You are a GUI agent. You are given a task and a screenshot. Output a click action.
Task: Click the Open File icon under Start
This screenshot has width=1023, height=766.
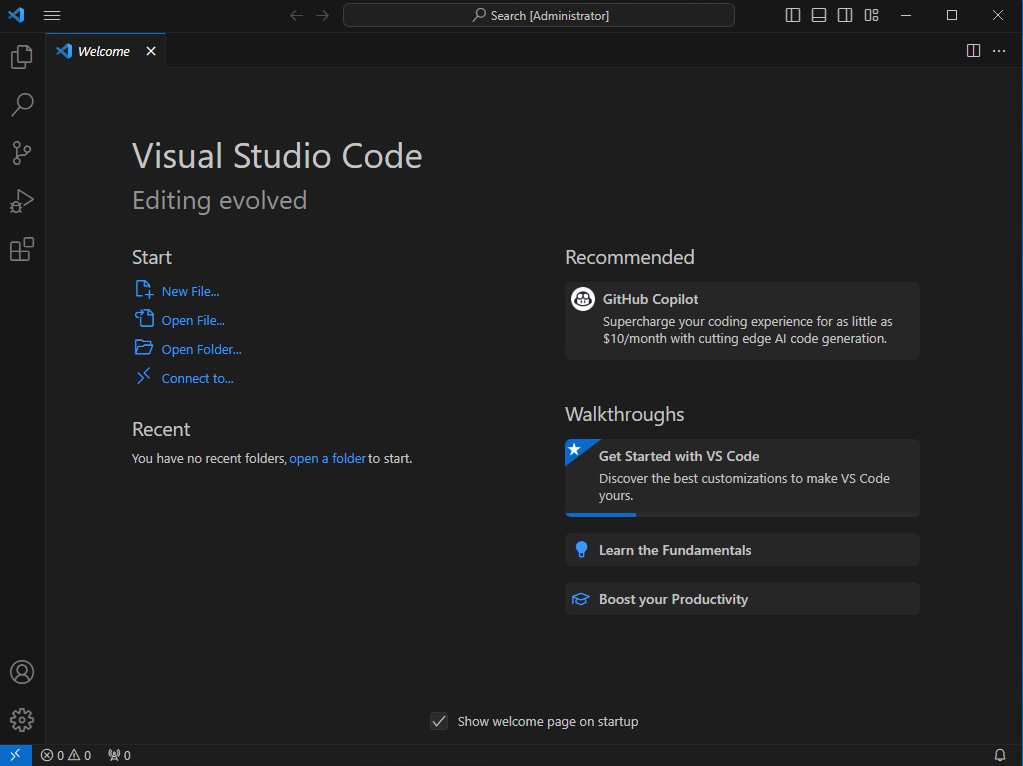(144, 318)
